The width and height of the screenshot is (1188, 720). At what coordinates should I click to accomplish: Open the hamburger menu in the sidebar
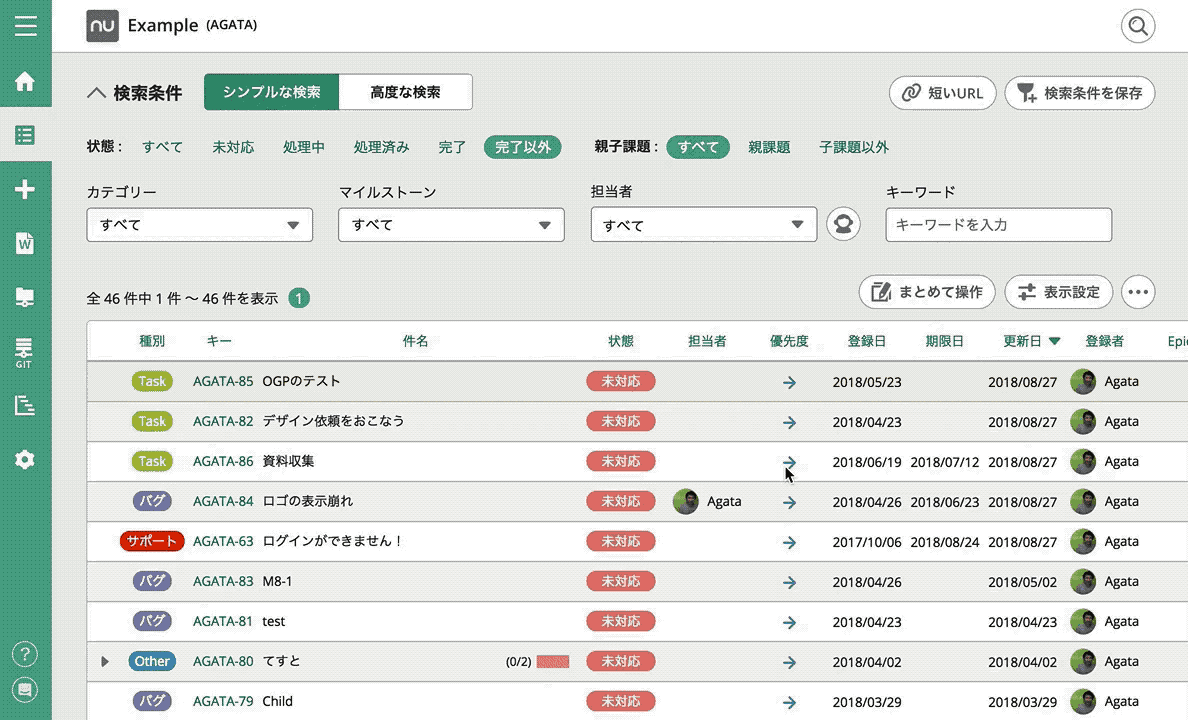[x=25, y=25]
